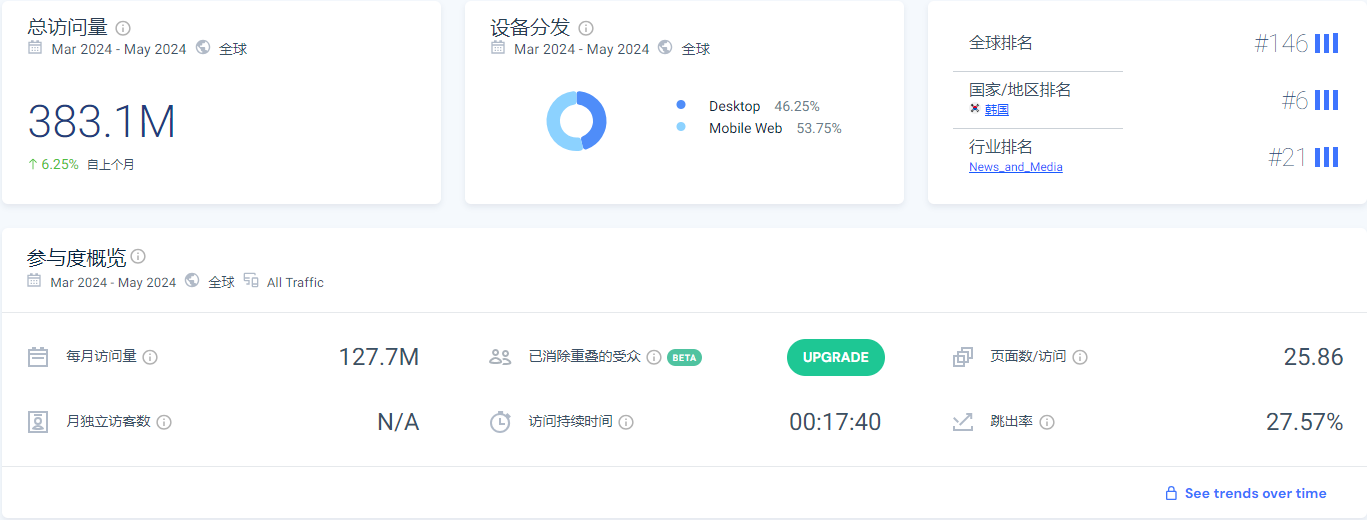Click info icon next to 每月访问量
1367x520 pixels.
pyautogui.click(x=150, y=357)
